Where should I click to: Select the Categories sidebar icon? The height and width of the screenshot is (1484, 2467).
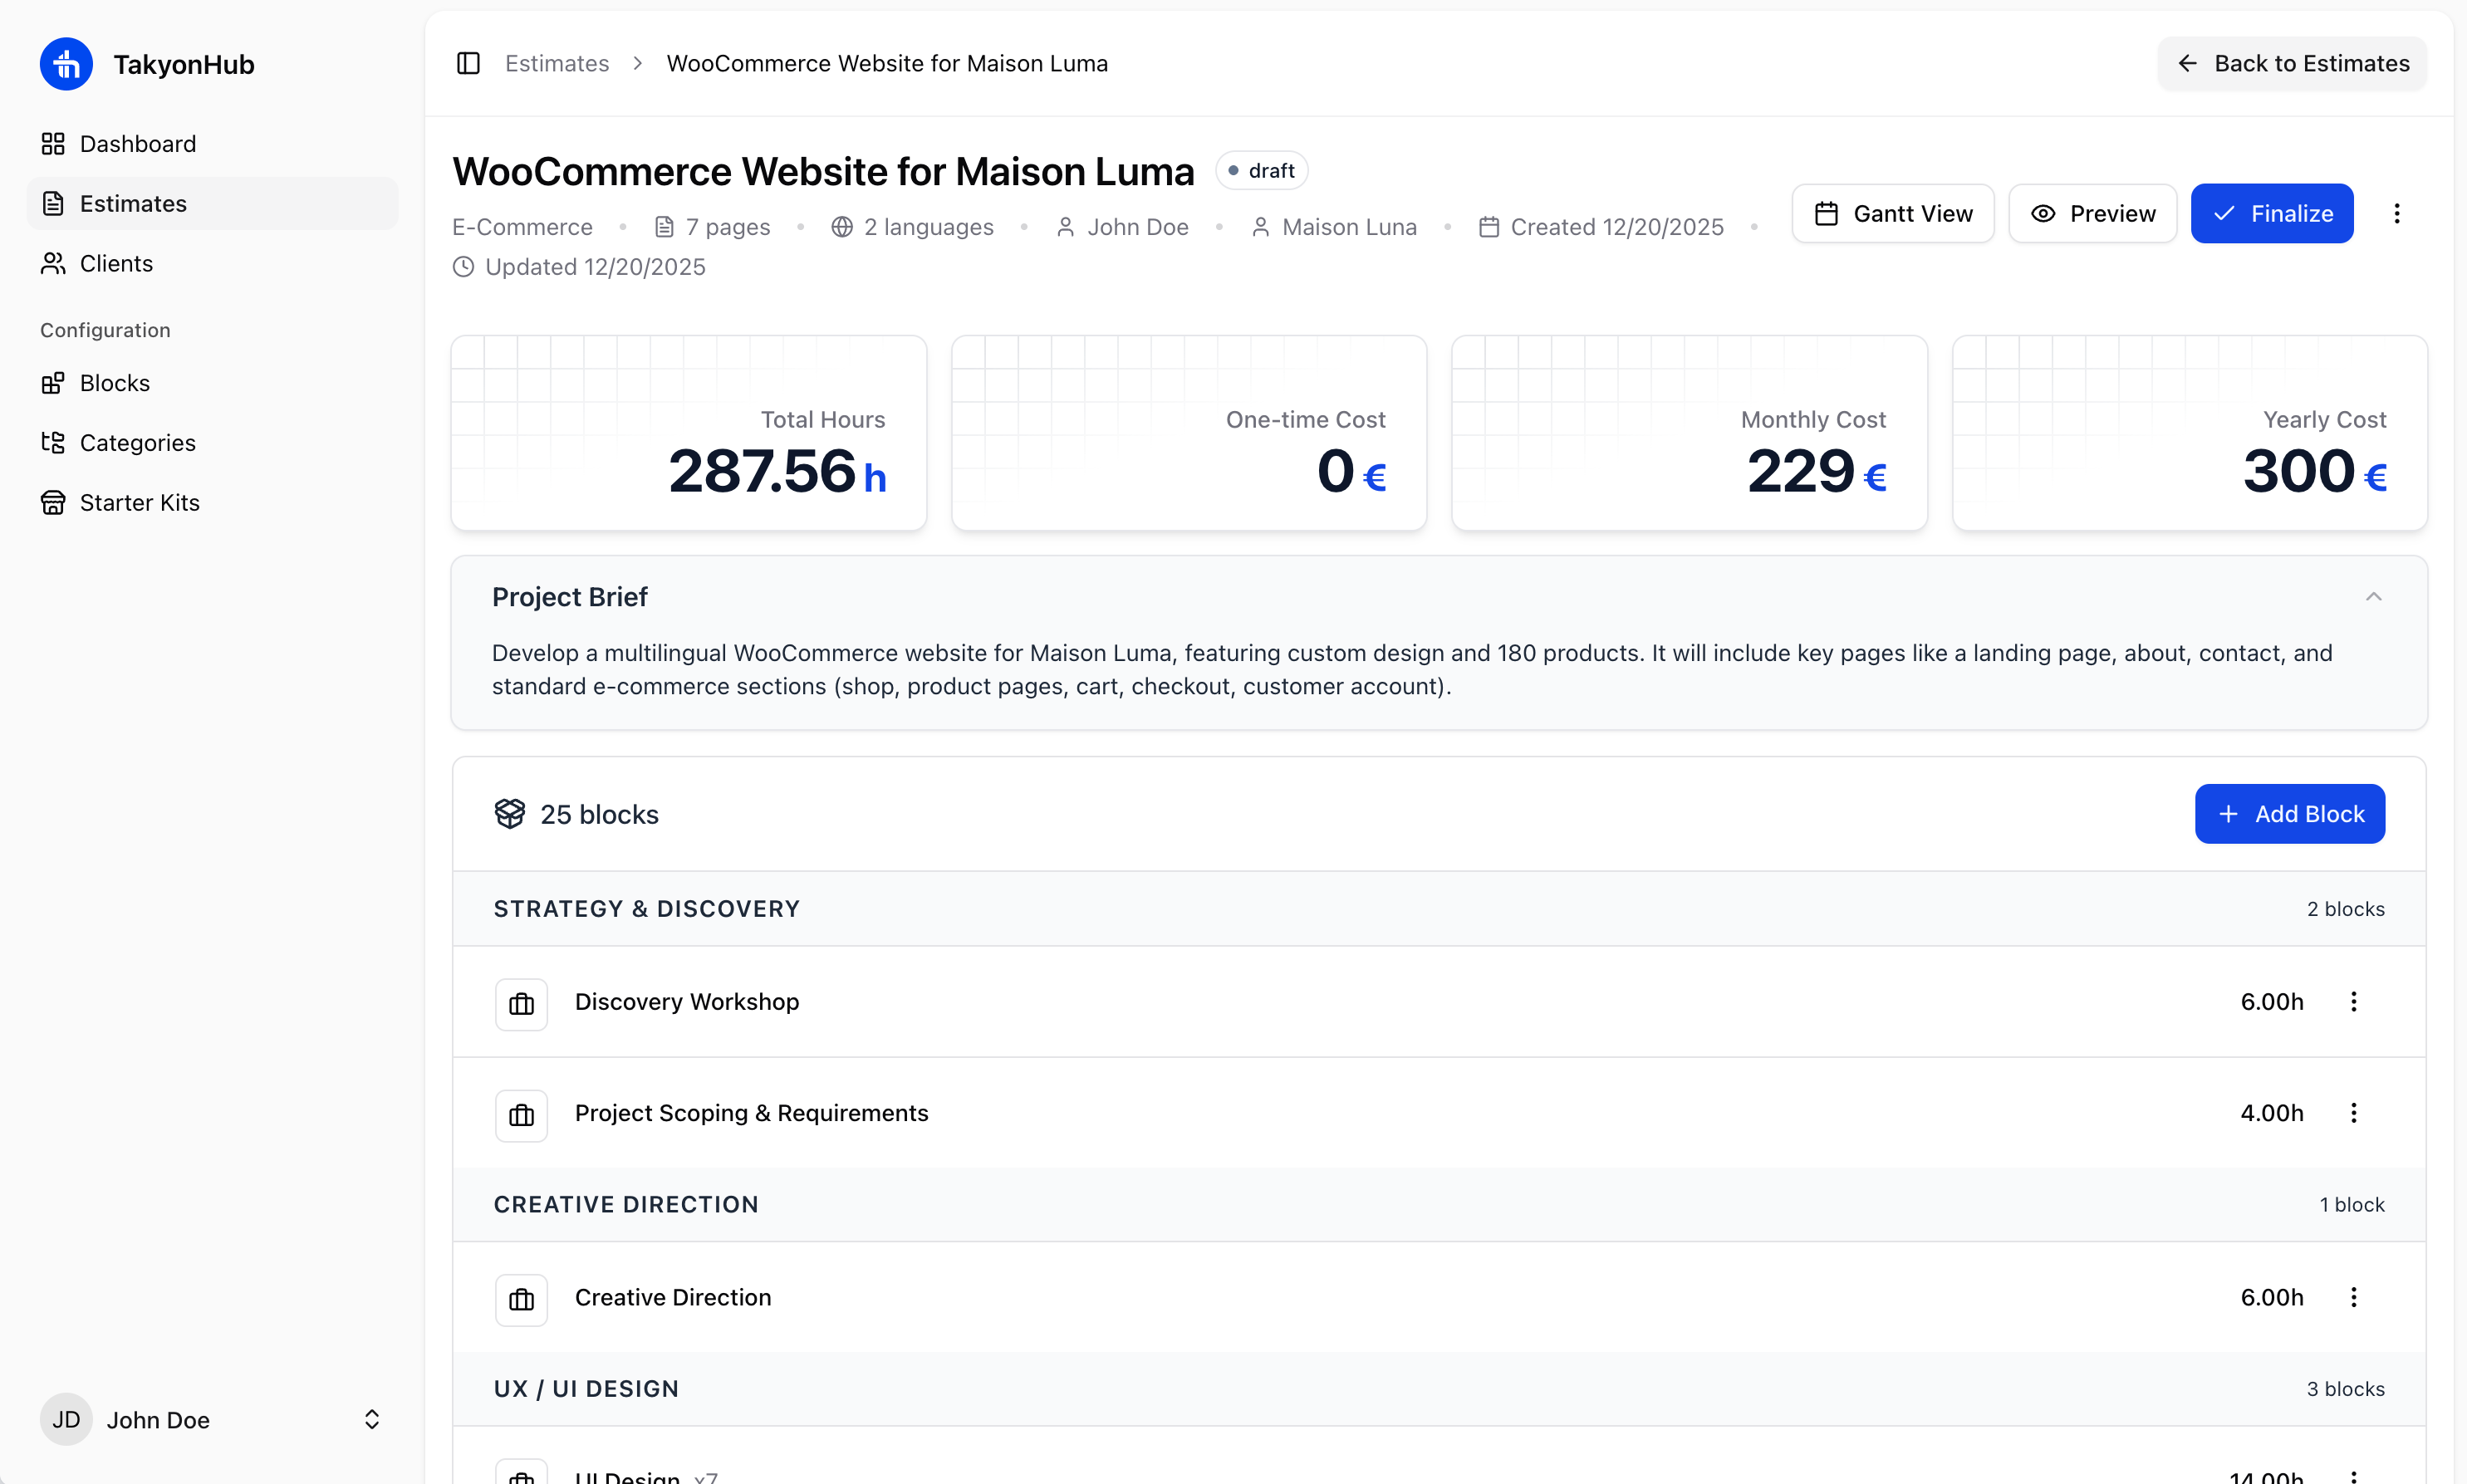point(54,442)
